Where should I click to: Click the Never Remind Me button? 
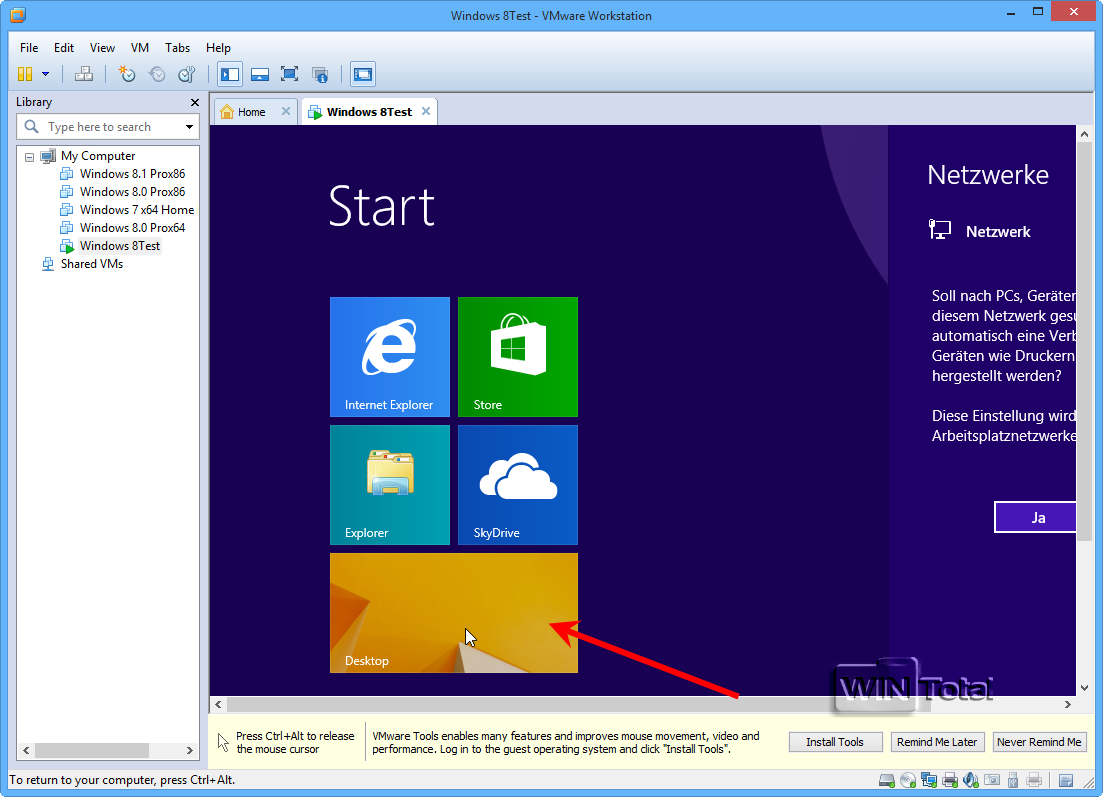[1039, 742]
